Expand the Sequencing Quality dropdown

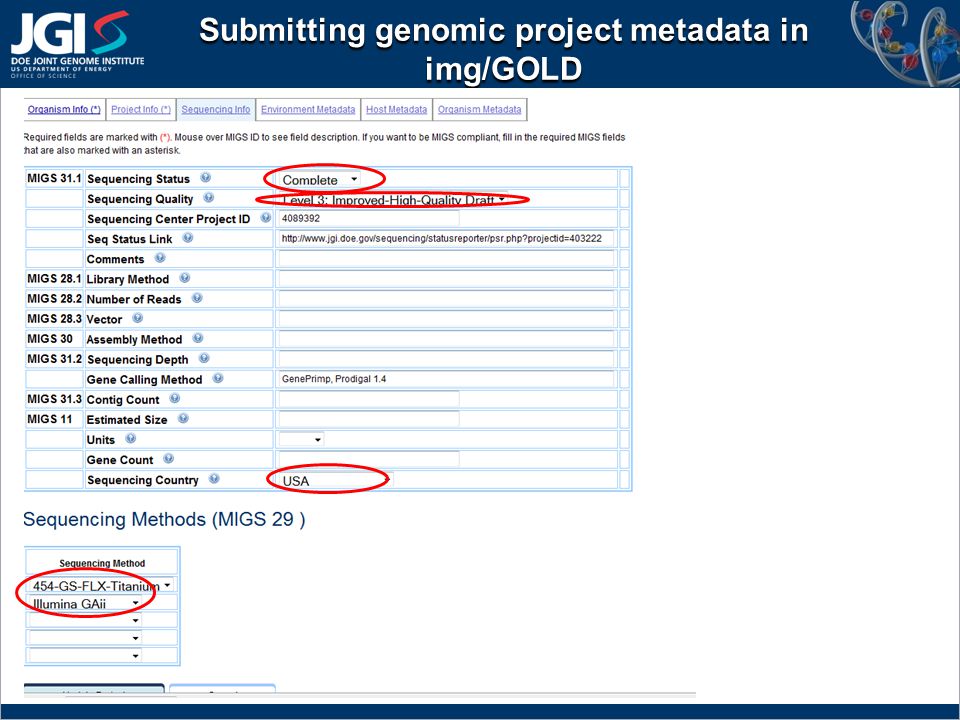[393, 200]
